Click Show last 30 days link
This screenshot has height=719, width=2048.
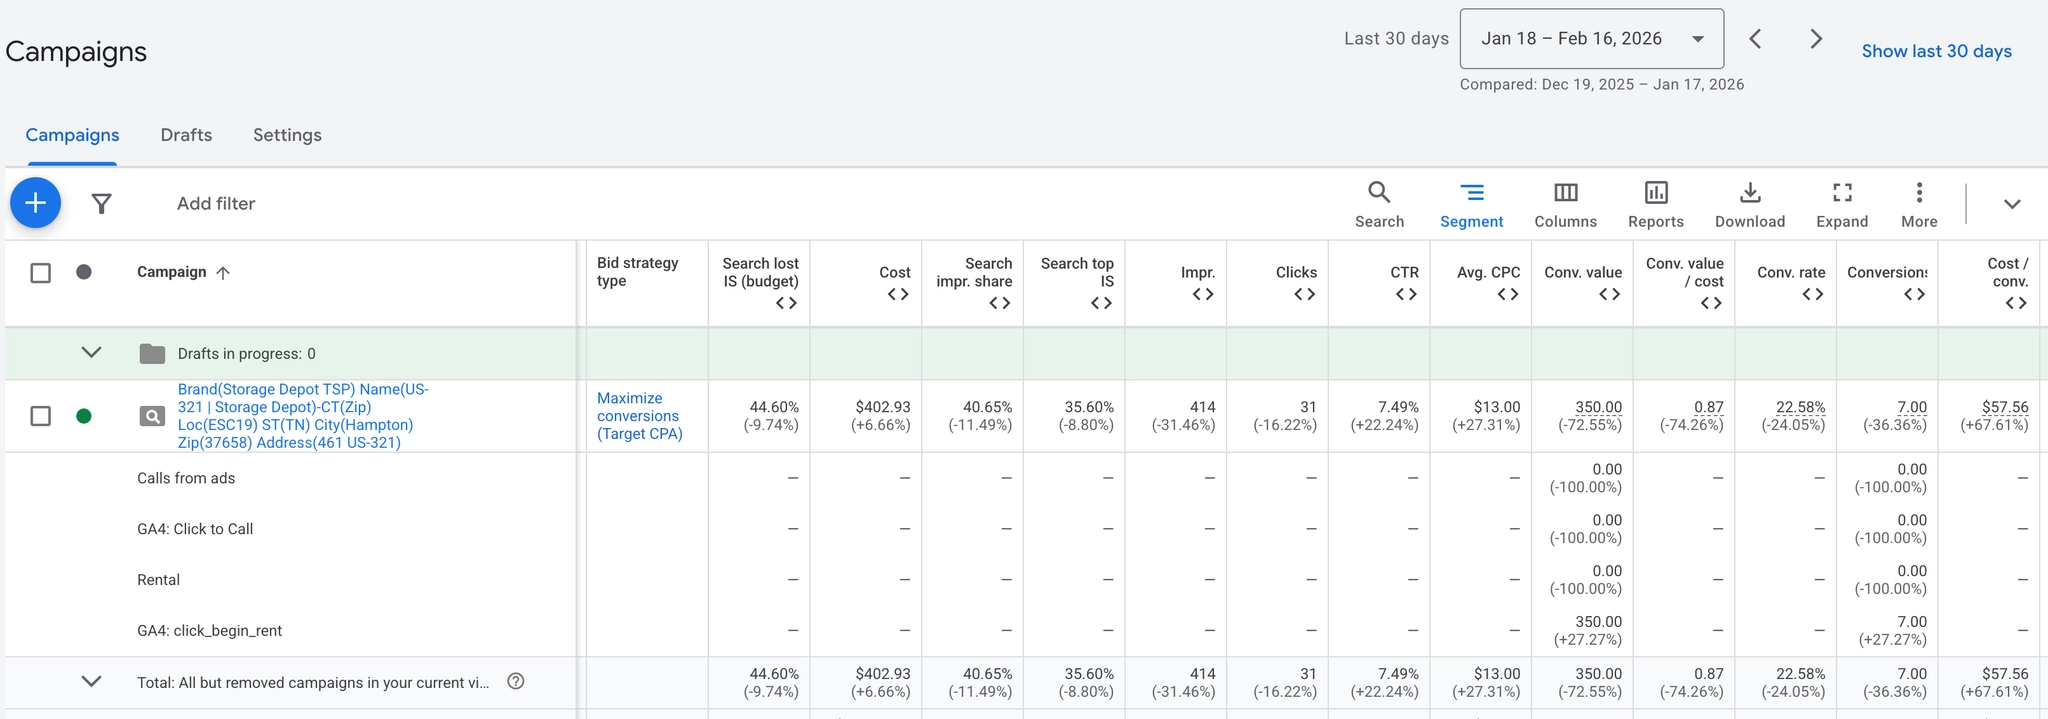pyautogui.click(x=1936, y=51)
